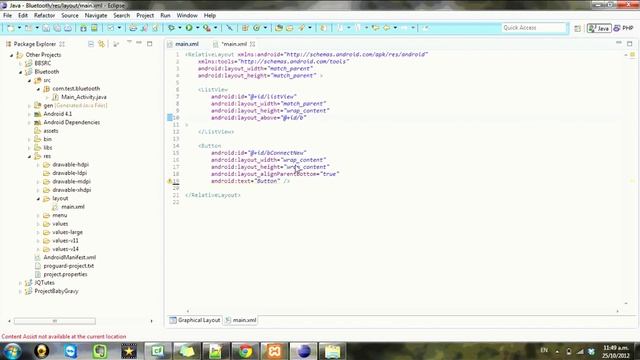Open the Window menu
This screenshot has height=360, width=640.
tap(187, 16)
